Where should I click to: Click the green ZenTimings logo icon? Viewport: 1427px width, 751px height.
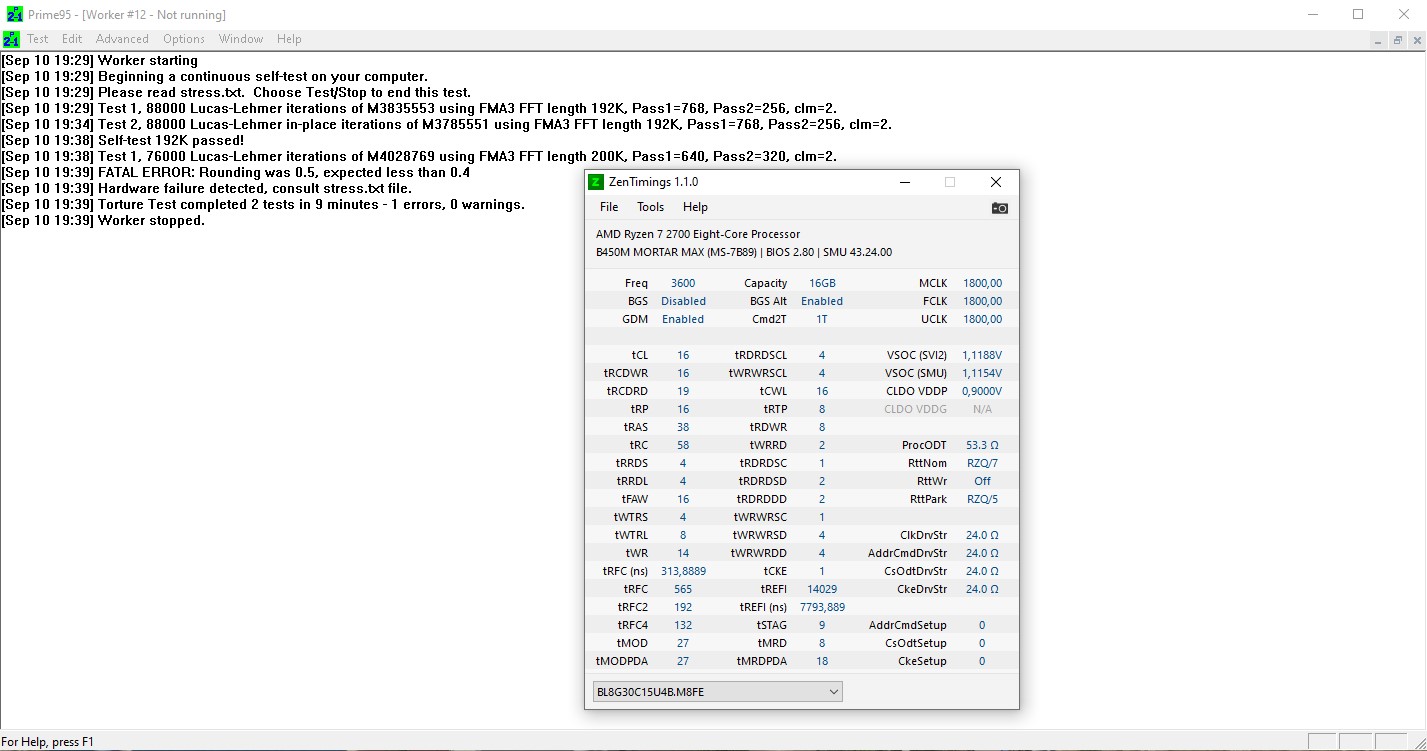point(596,182)
